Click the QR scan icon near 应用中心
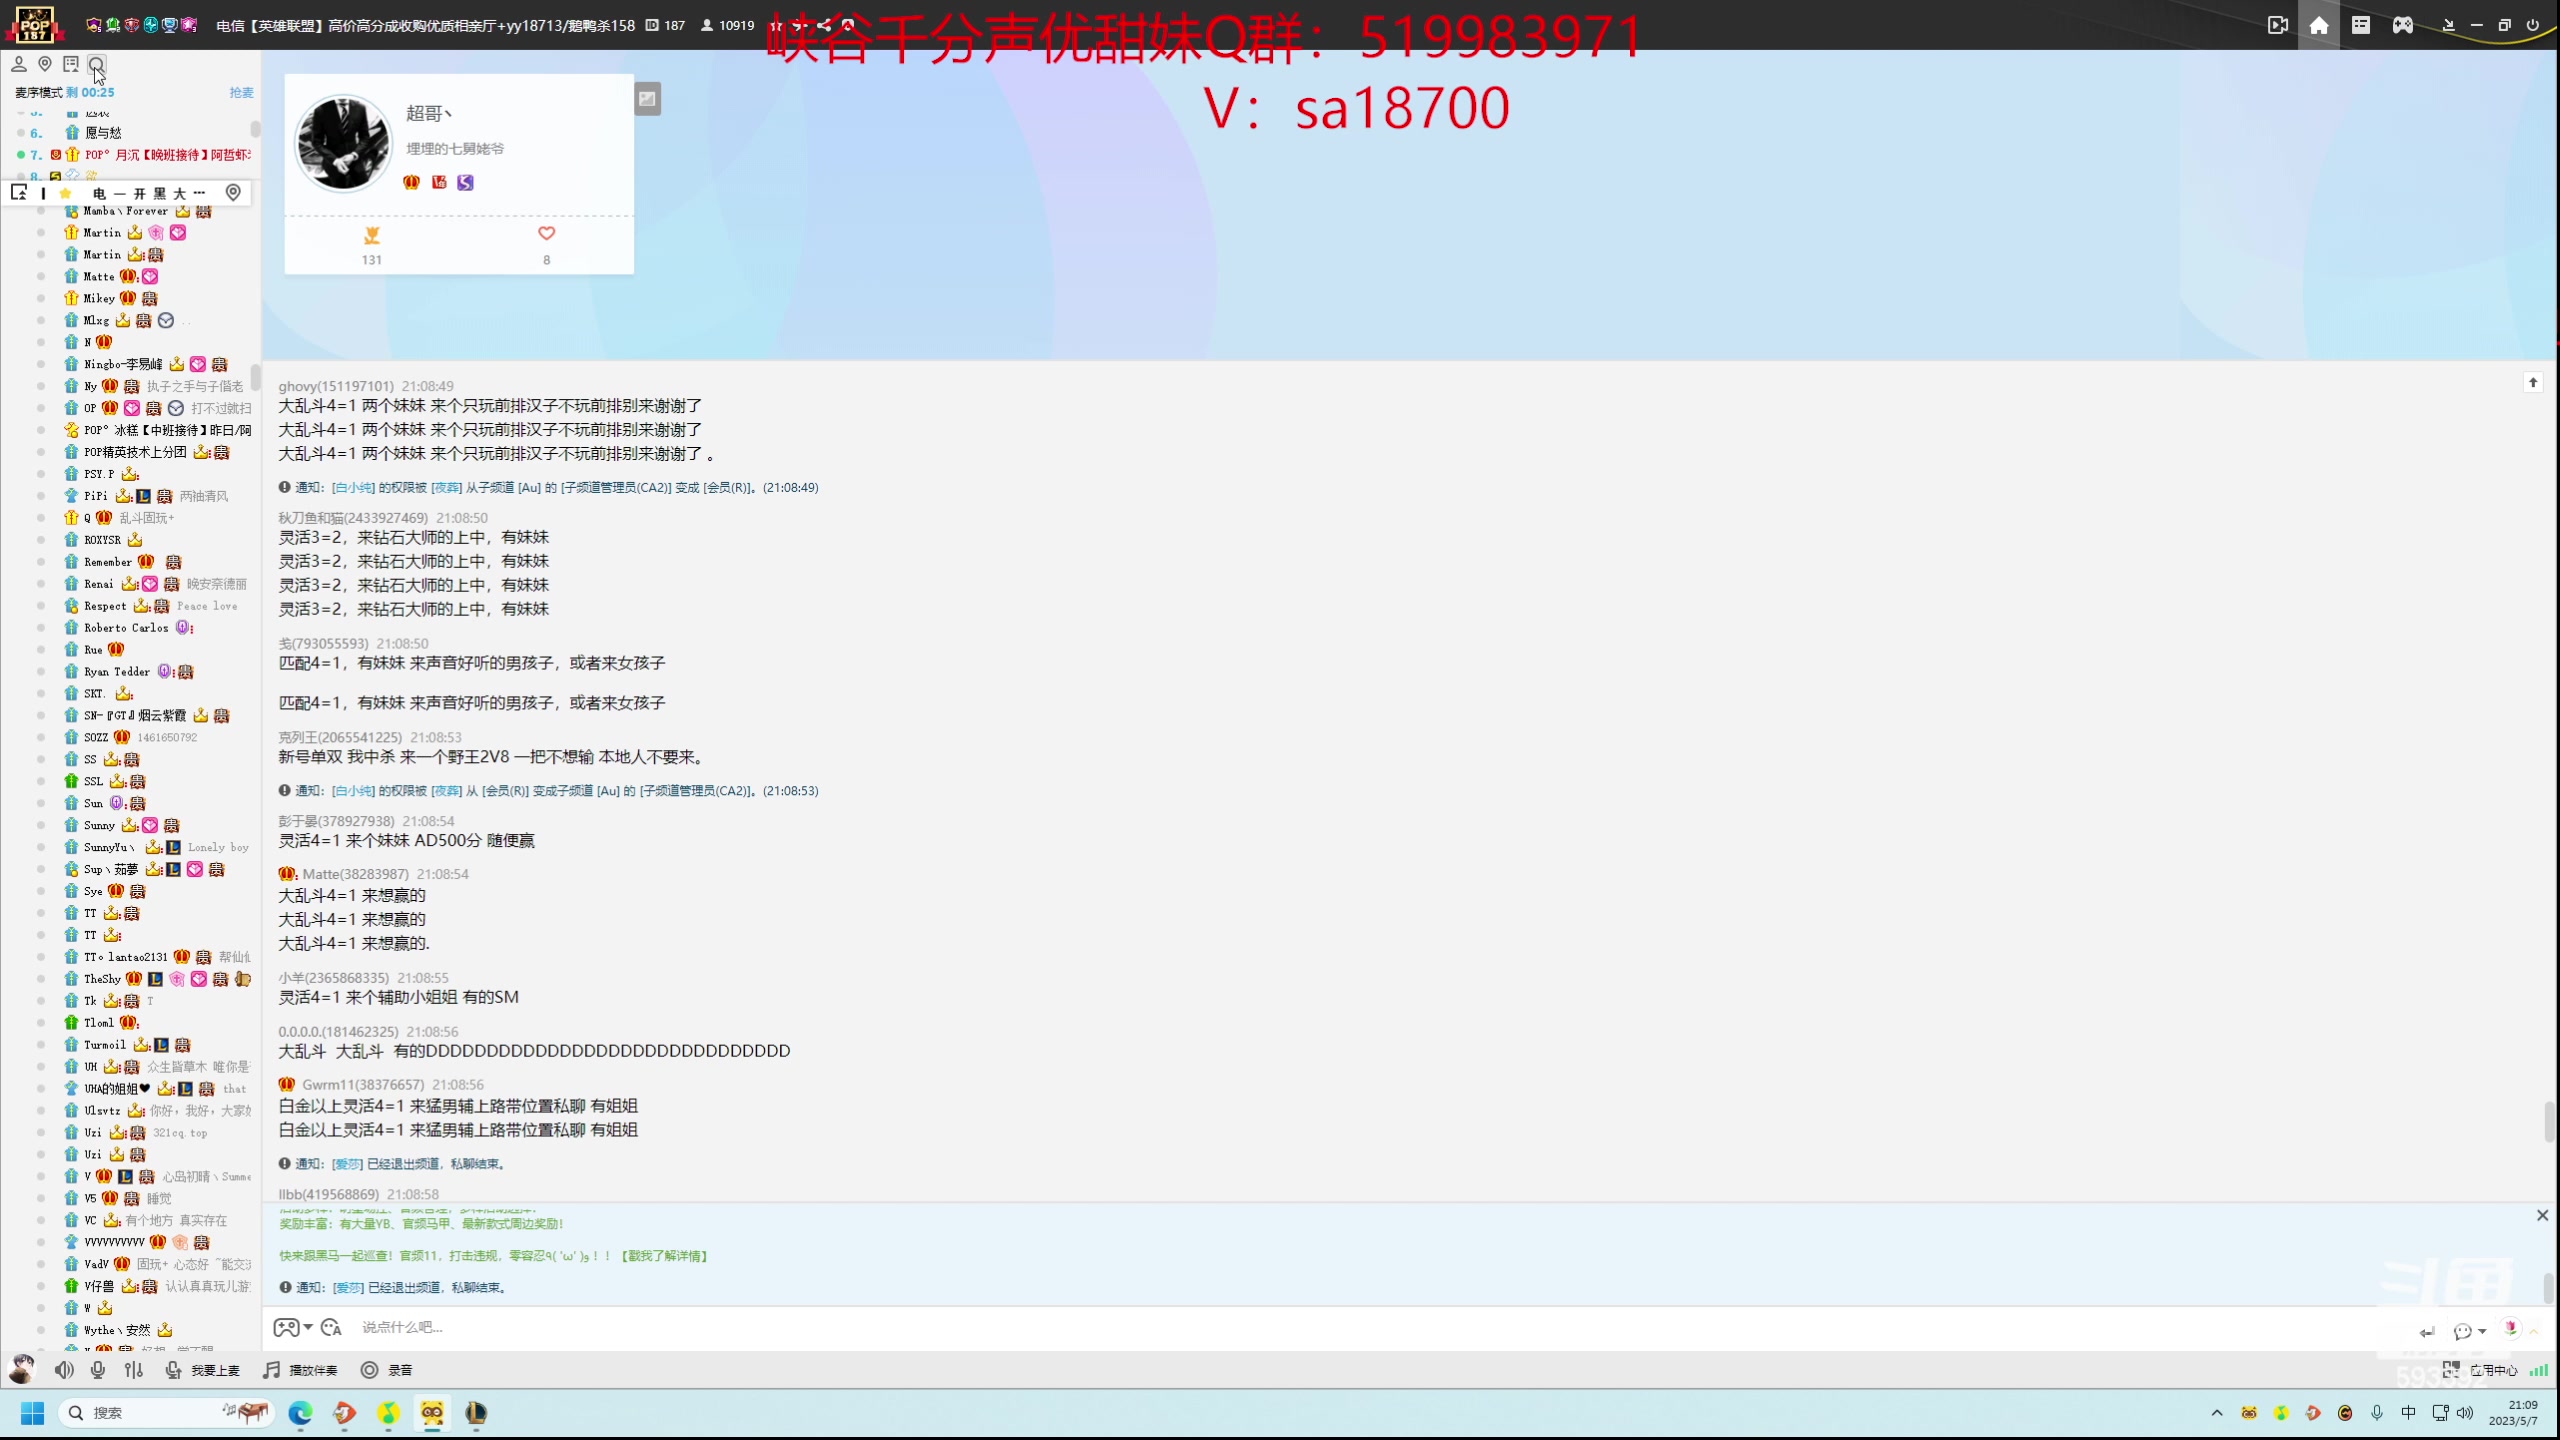The height and width of the screenshot is (1440, 2560). (2451, 1370)
